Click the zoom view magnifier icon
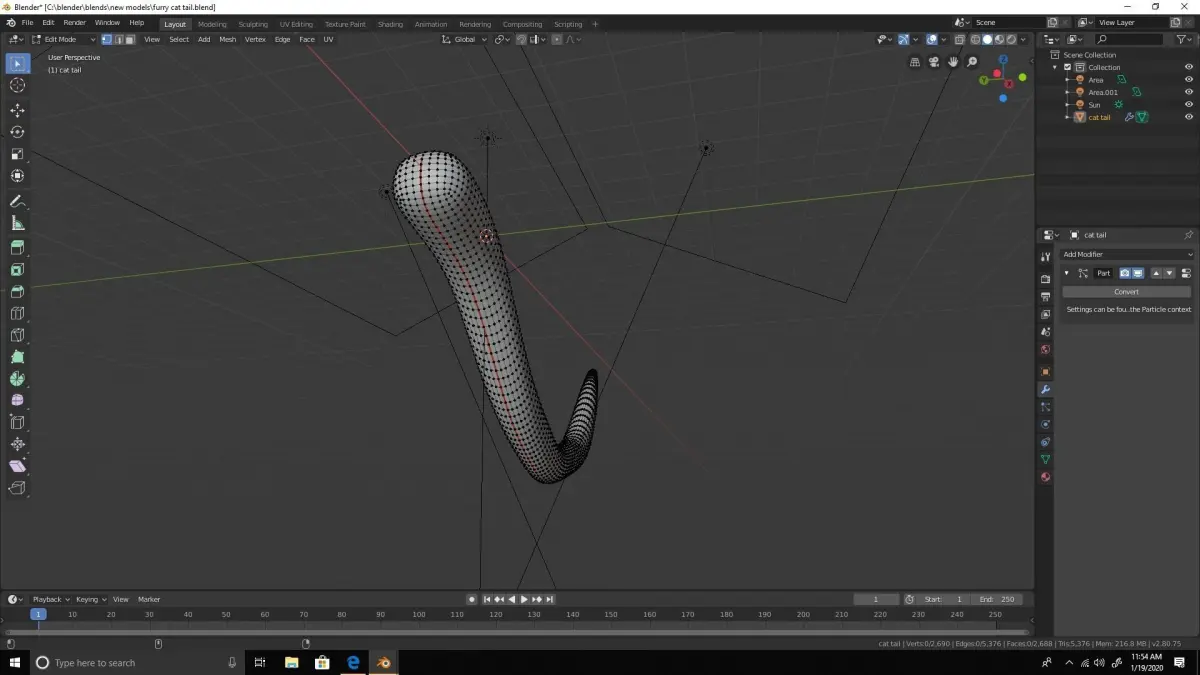 (x=972, y=62)
